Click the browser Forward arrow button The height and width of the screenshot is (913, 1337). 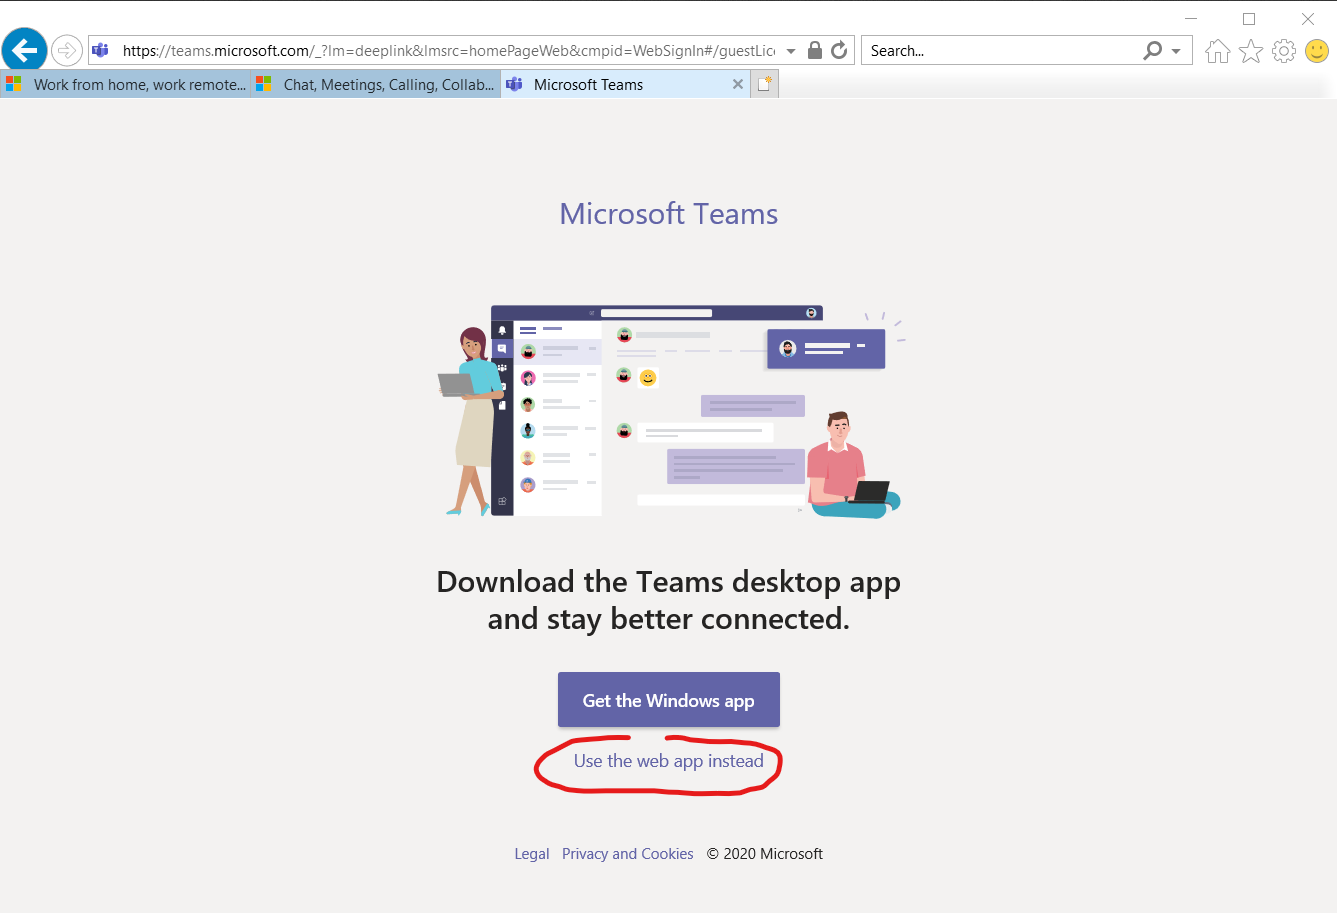click(x=67, y=50)
